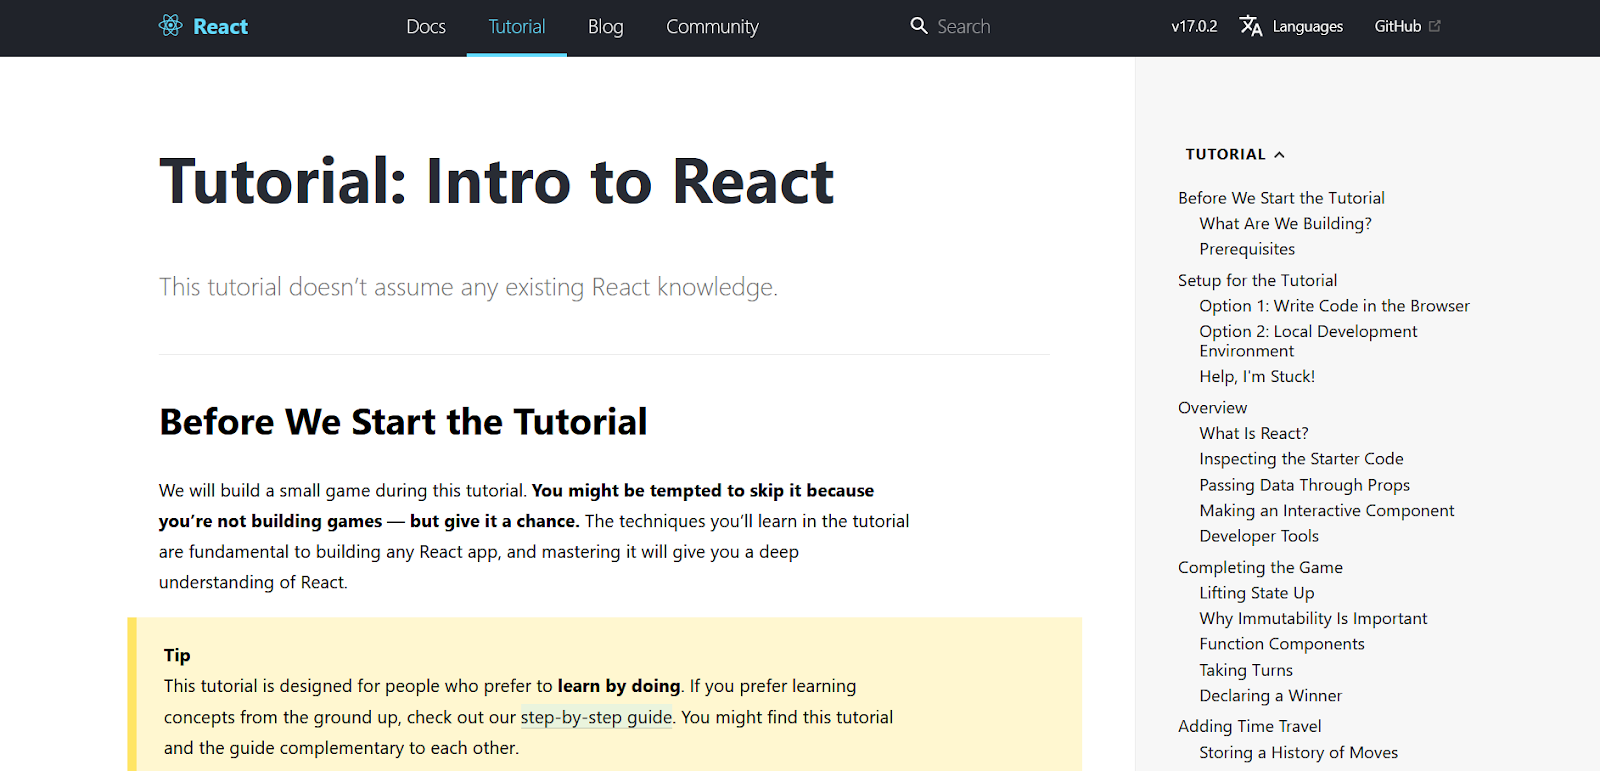Open Option 2: Local Development Environment
Image resolution: width=1600 pixels, height=771 pixels.
1308,341
